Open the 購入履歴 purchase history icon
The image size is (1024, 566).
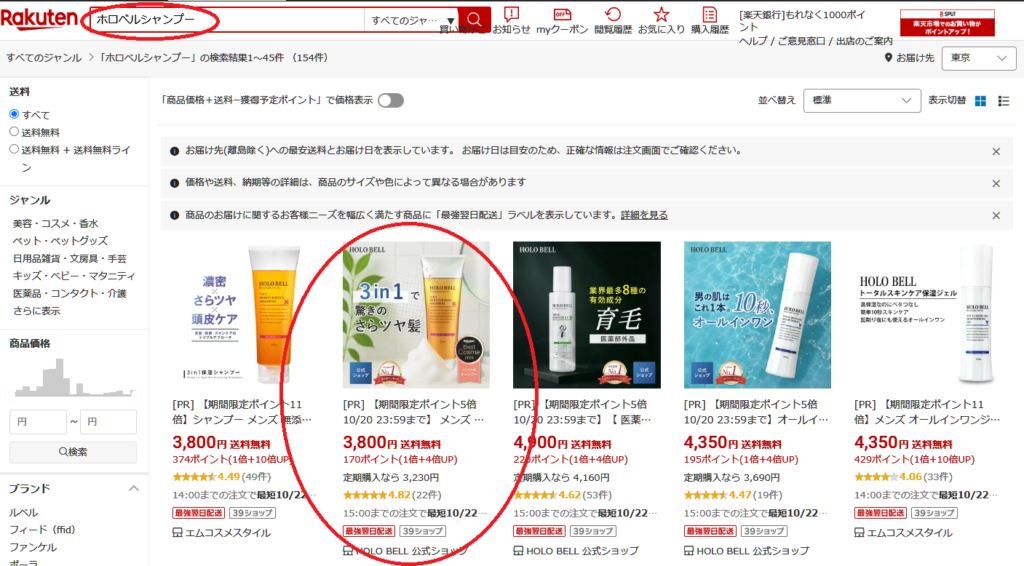tap(709, 15)
